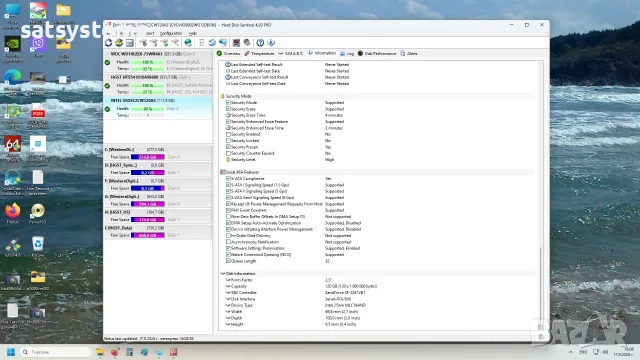This screenshot has height=360, width=640.
Task: Click the green health check of the HGST disk
Action: [x=107, y=86]
